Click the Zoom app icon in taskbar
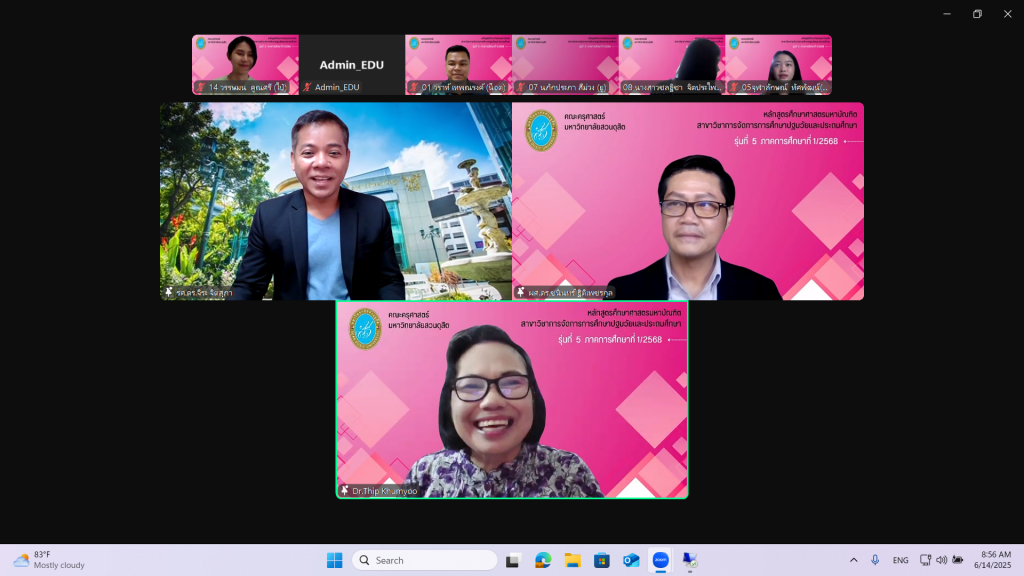Screen dimensions: 1024x576 (x=660, y=560)
